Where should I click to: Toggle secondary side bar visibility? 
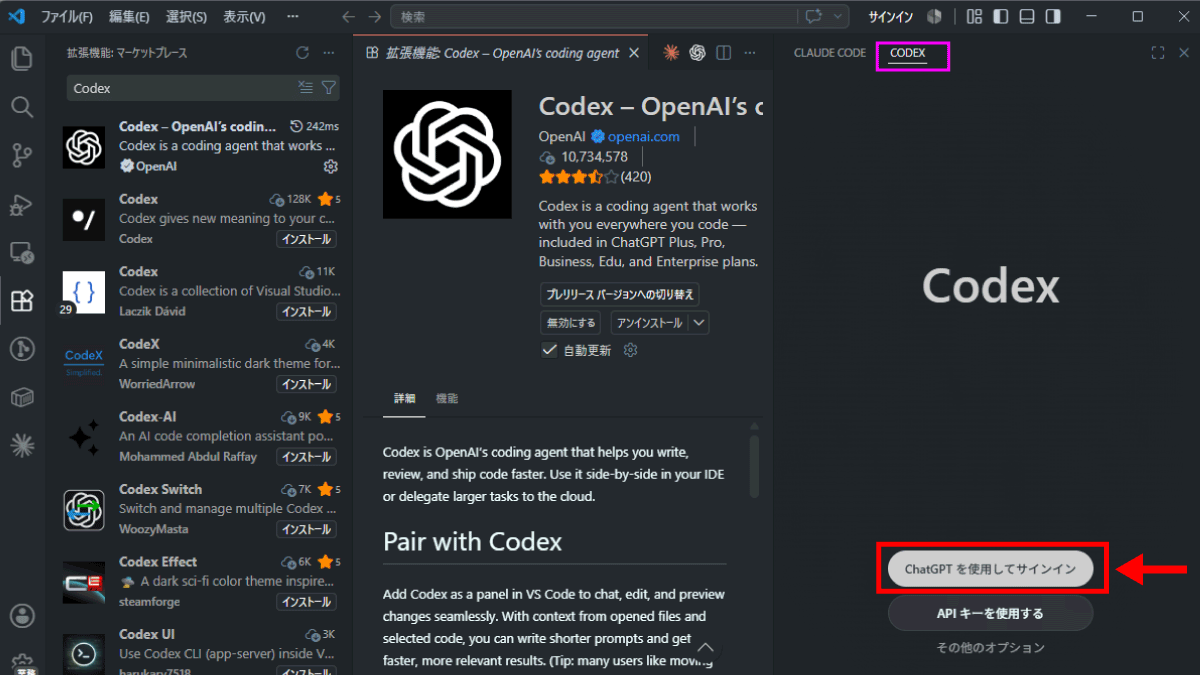point(1053,17)
